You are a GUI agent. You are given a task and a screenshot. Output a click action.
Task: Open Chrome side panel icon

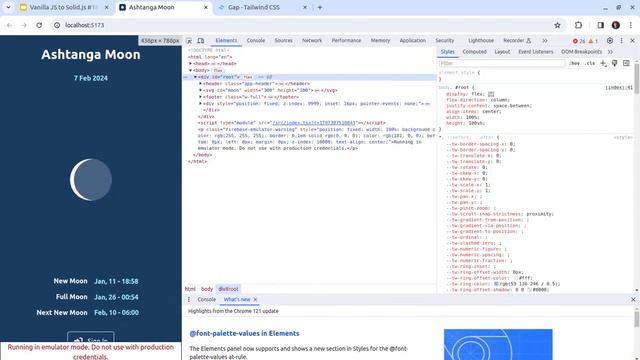(x=600, y=25)
